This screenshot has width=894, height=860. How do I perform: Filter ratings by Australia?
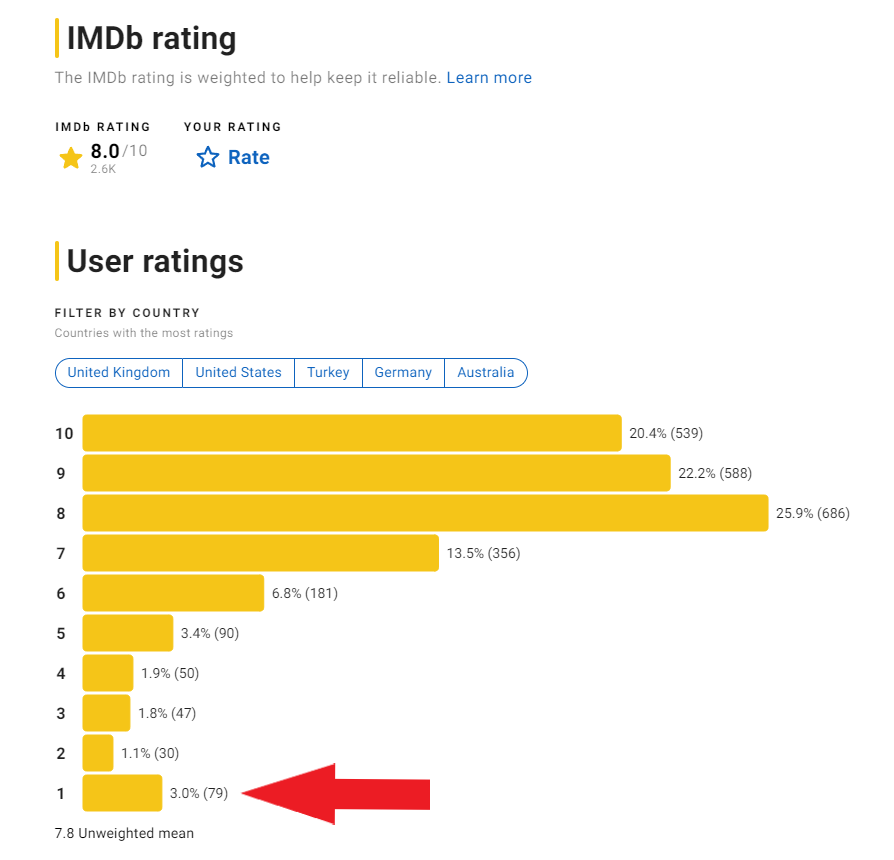pos(486,373)
